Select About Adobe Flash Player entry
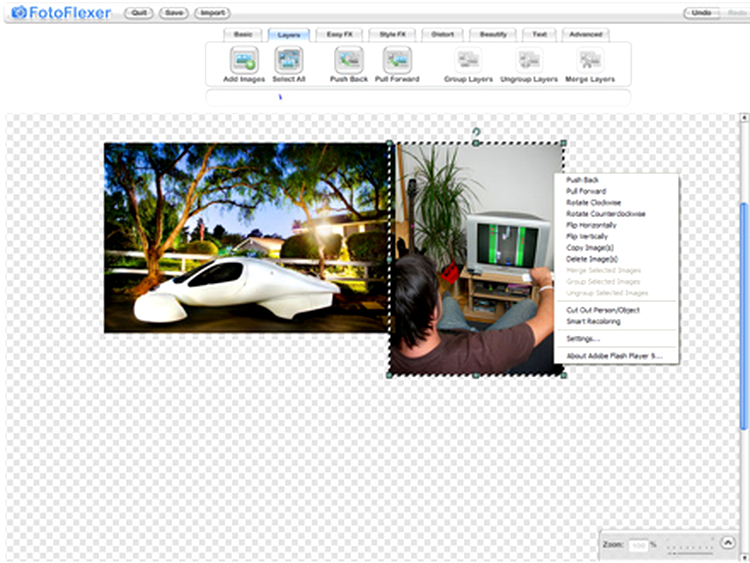750x563 pixels. click(x=614, y=356)
